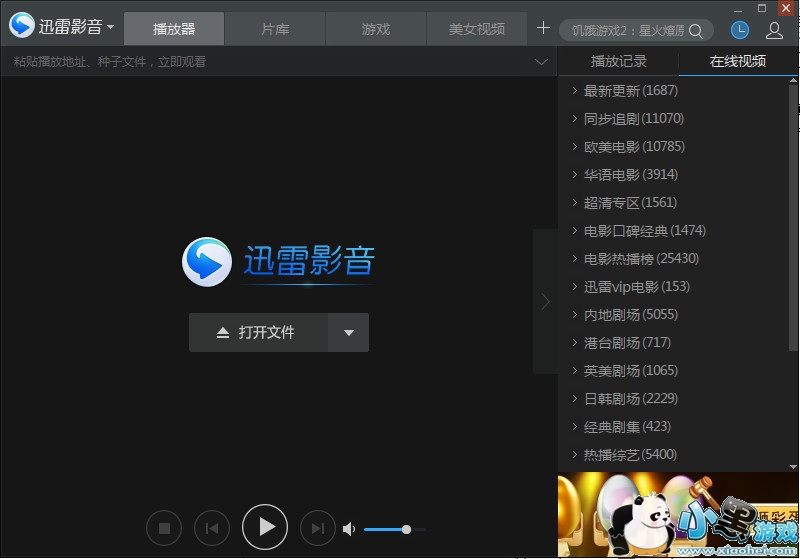Screen dimensions: 800x559
Task: Expand 同步追剧 (11070) category
Action: (574, 119)
